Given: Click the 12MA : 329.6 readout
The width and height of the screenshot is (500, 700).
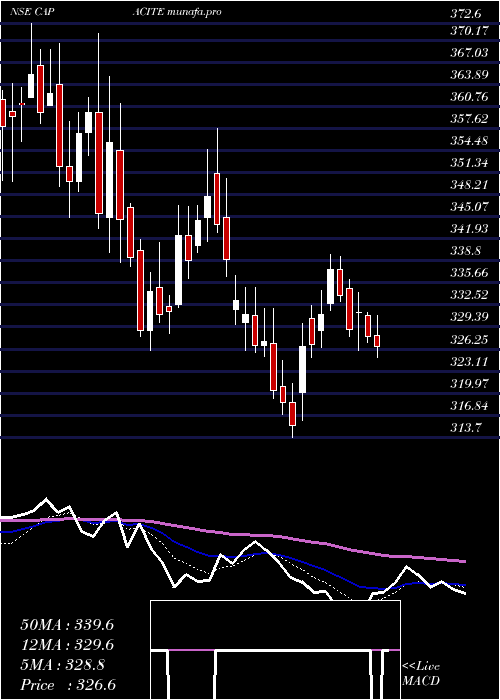Looking at the screenshot, I should click(67, 645).
